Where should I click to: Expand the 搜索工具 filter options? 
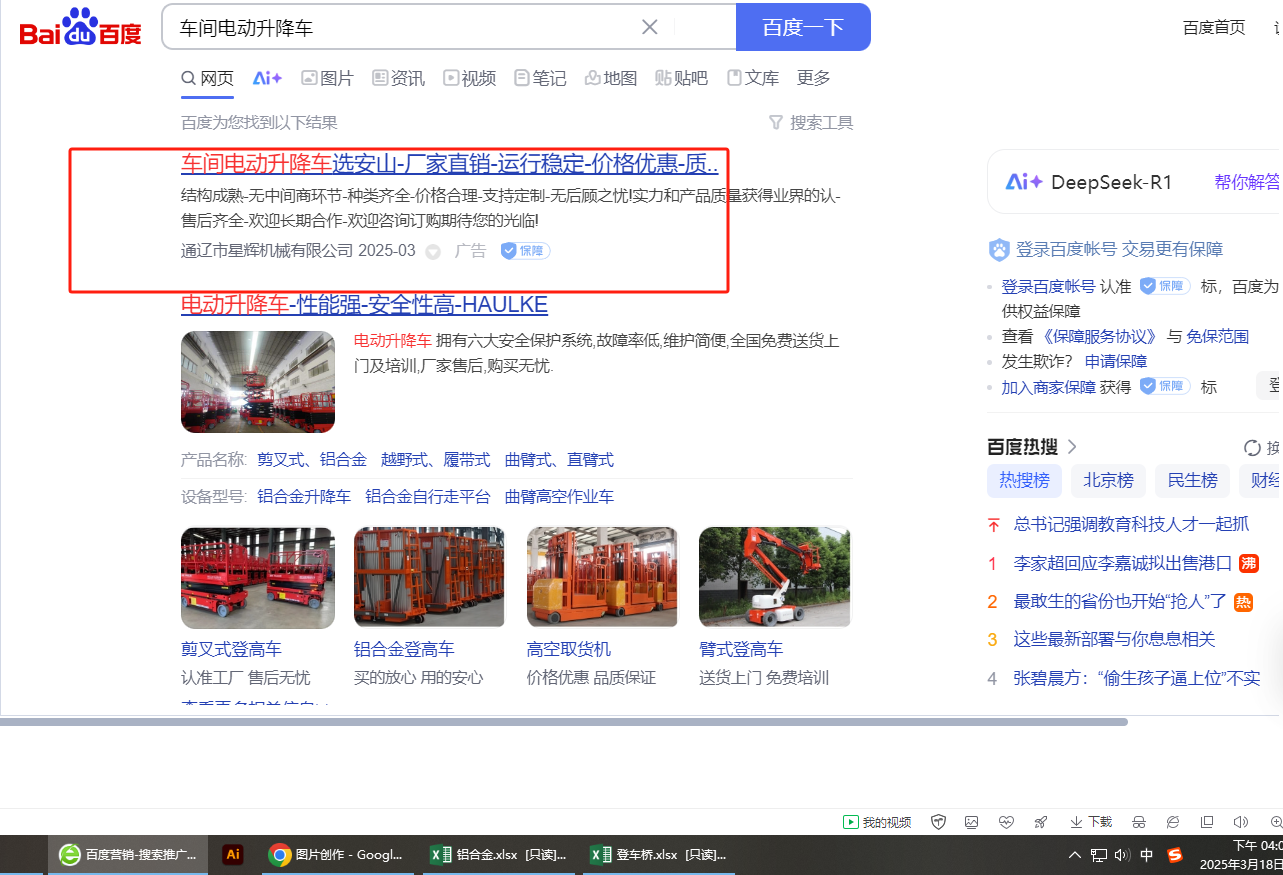pyautogui.click(x=811, y=123)
